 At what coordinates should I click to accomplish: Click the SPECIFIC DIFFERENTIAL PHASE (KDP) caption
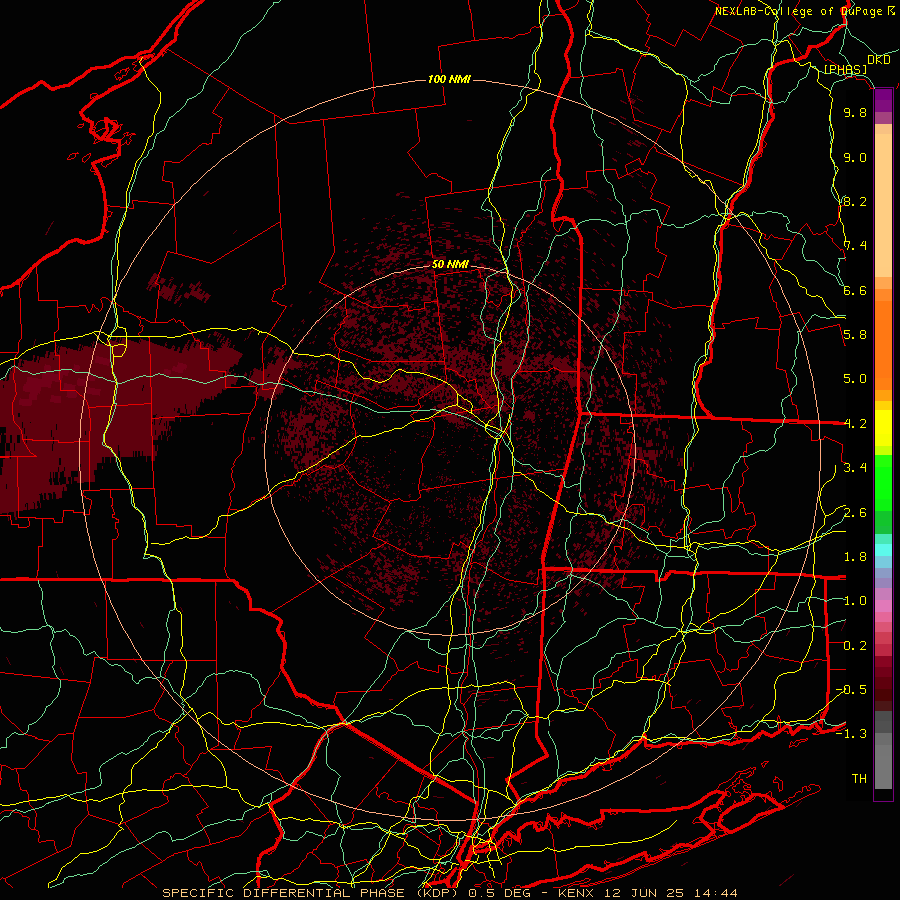312,893
